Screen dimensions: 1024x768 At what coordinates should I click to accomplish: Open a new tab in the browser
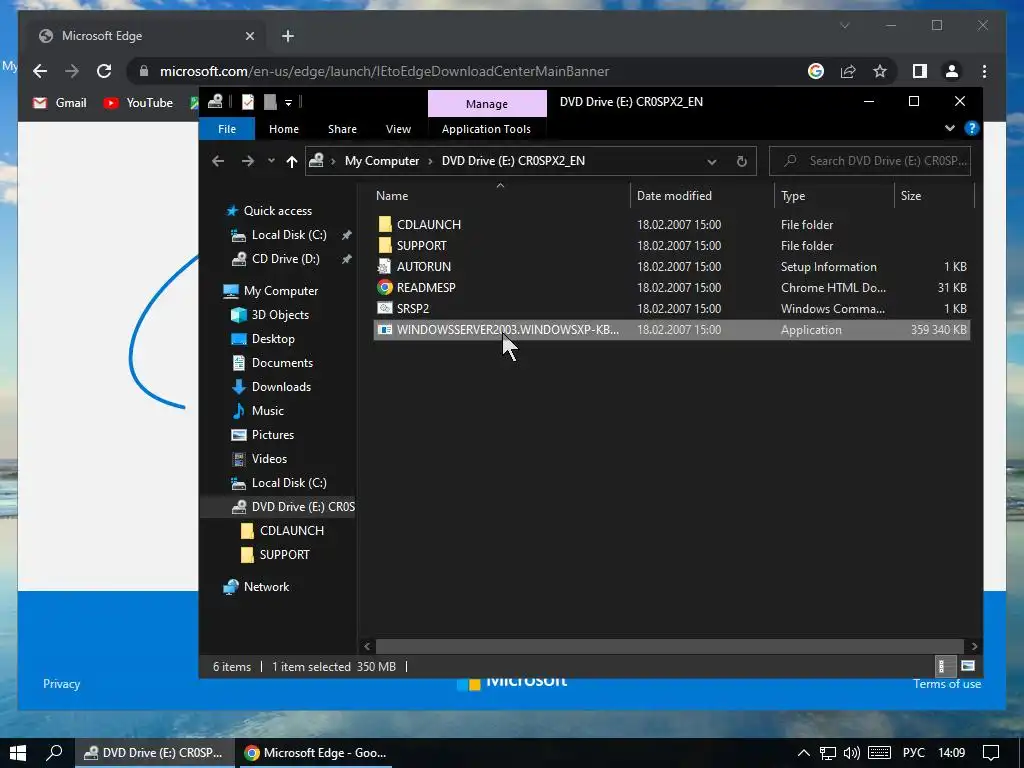coord(288,36)
